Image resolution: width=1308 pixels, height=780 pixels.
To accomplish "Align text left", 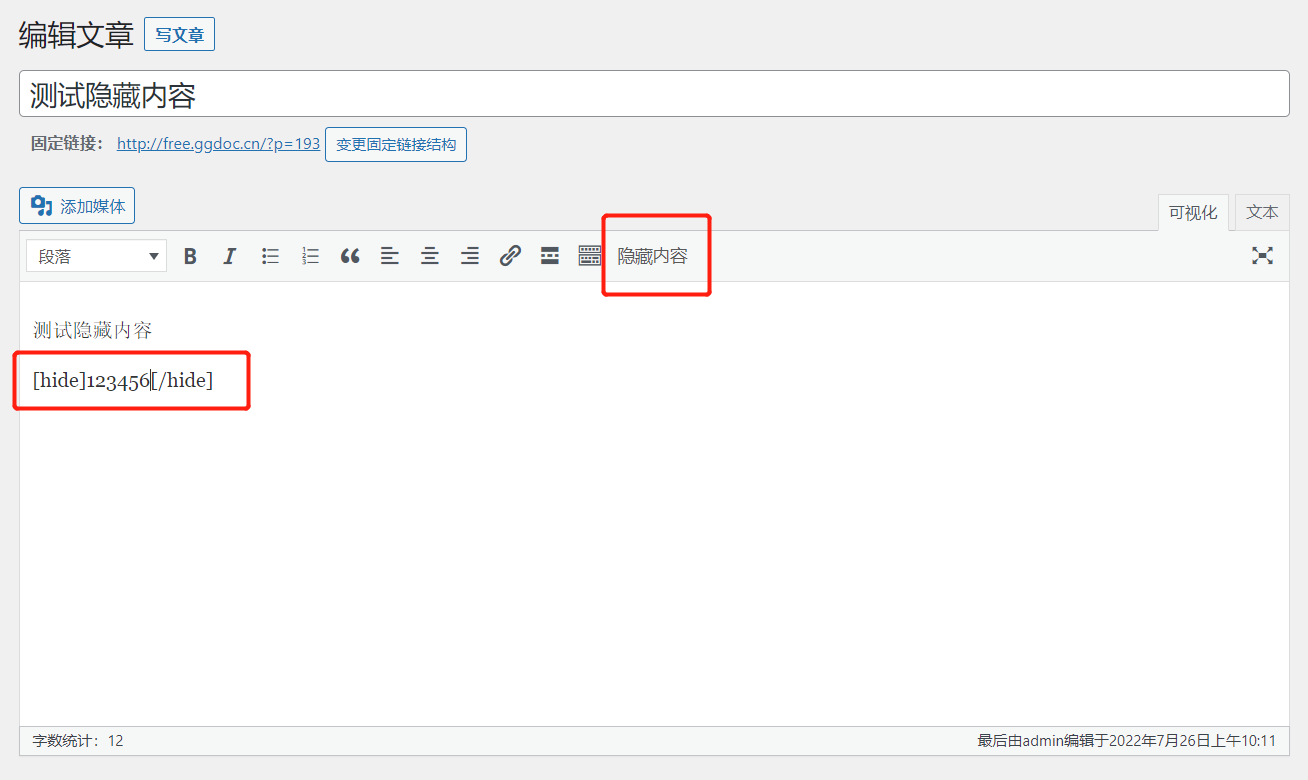I will [x=390, y=256].
